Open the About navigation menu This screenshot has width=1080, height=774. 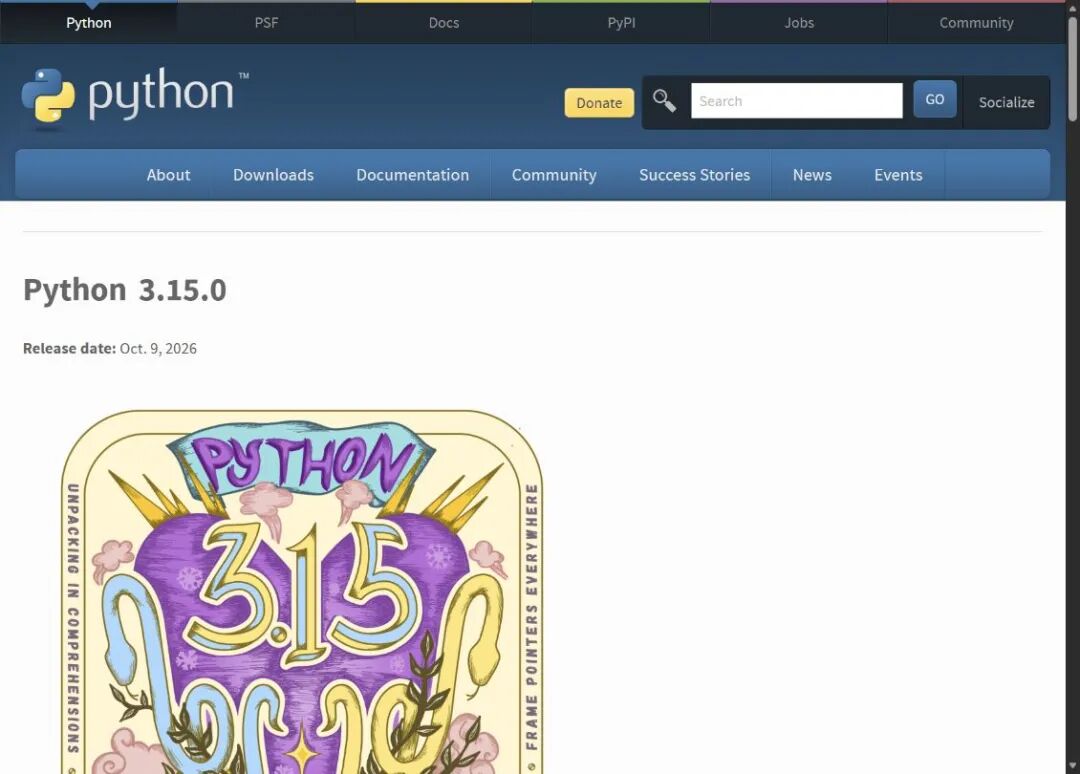pos(168,175)
